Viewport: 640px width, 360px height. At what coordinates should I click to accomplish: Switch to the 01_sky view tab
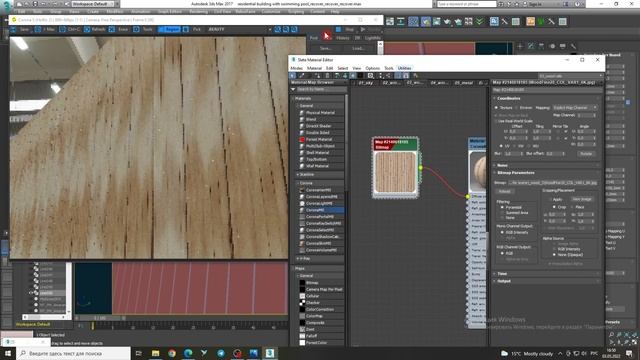366,82
